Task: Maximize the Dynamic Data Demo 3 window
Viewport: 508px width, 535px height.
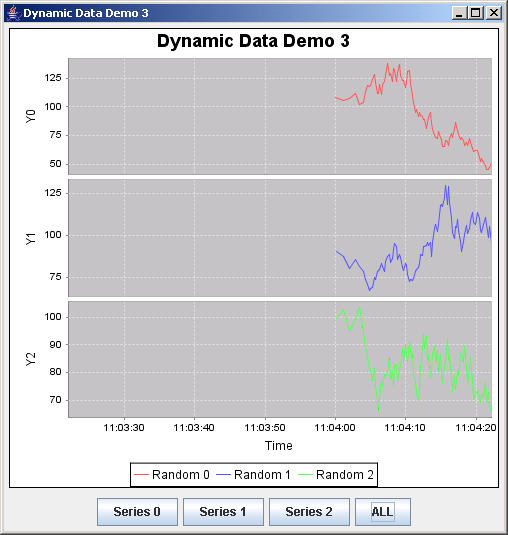Action: pos(476,13)
